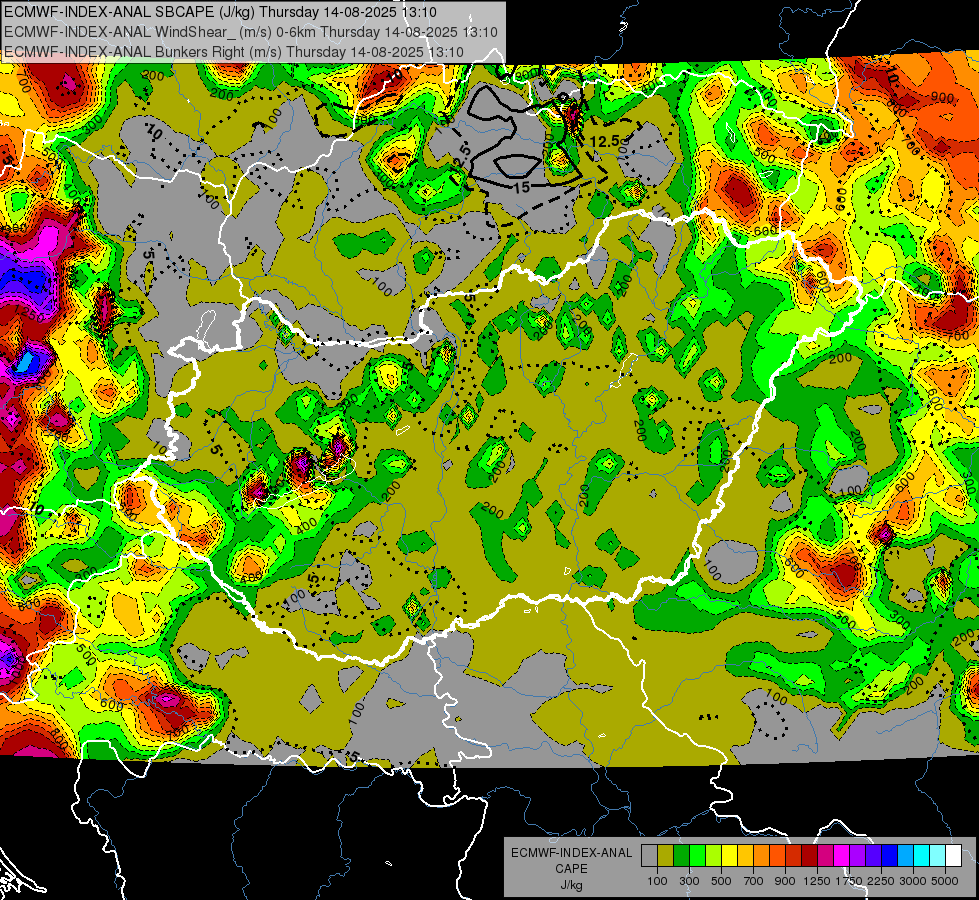Click the pure blue legend swatch
This screenshot has width=979, height=900.
[x=890, y=856]
